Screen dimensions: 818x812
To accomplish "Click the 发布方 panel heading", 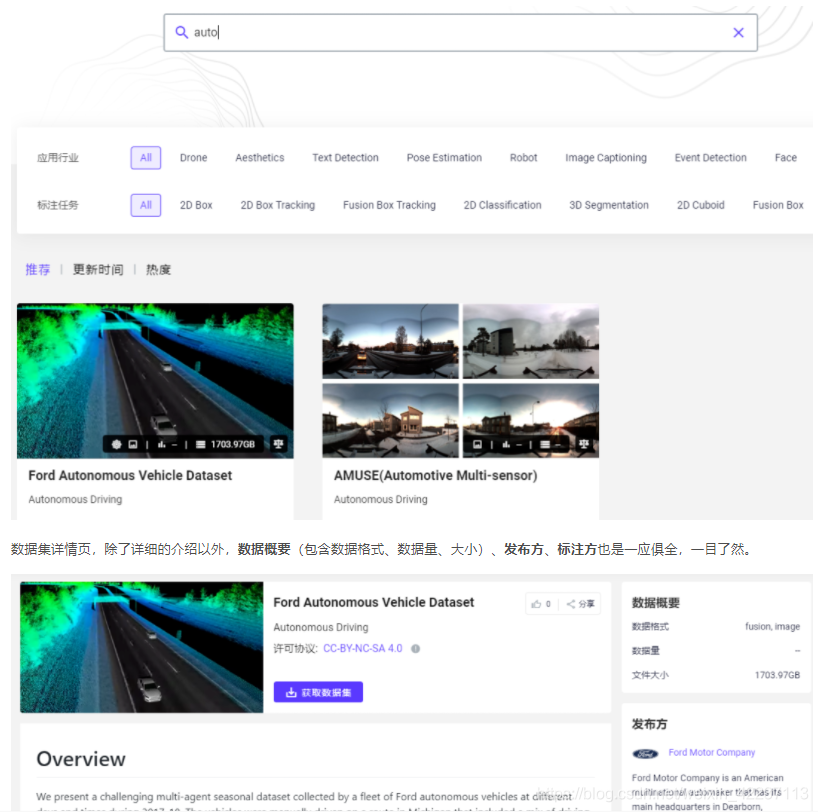I will (649, 724).
